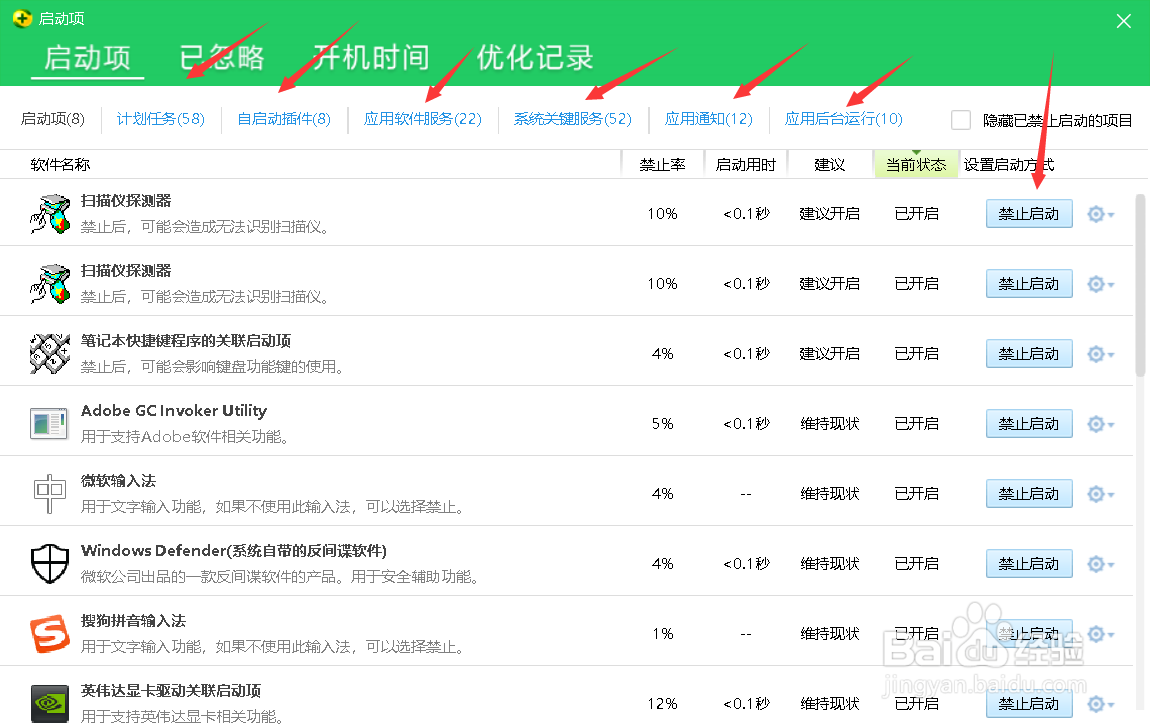Screen dimensions: 1150x725
Task: Open gear settings for 笔记本快捷键程序 row
Action: click(x=1100, y=354)
